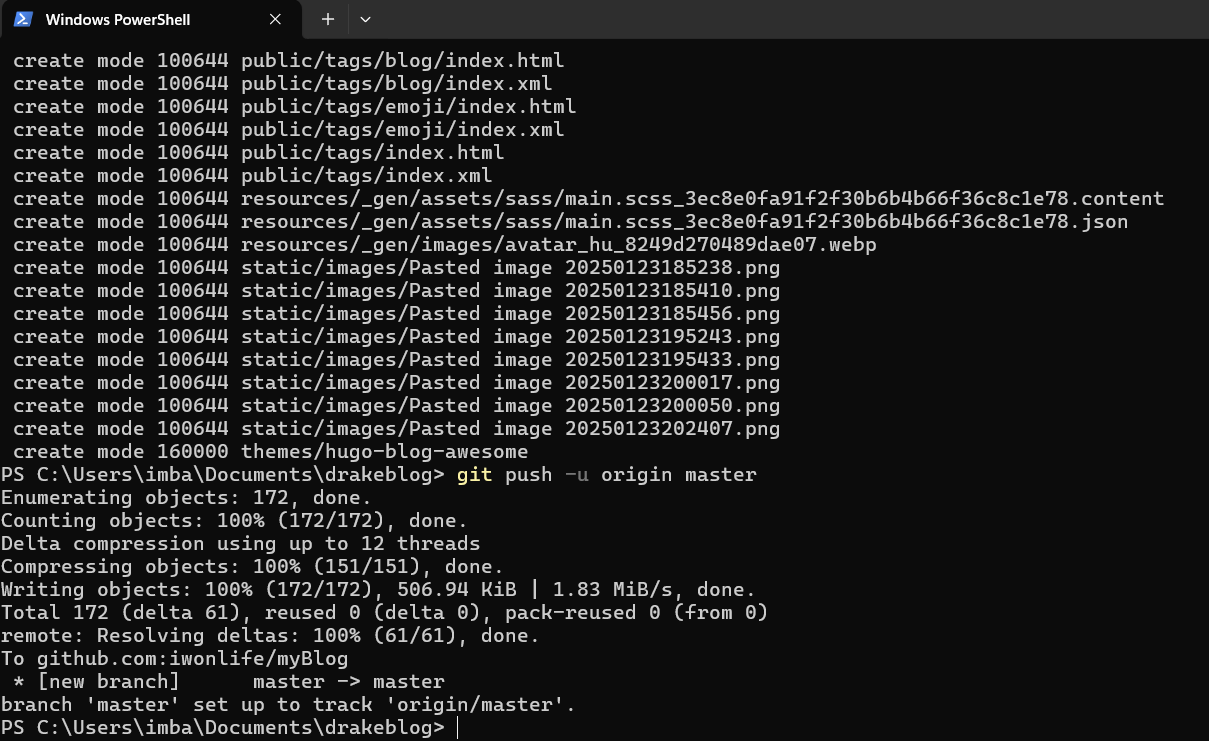This screenshot has height=741, width=1209.
Task: Click the 'git push -u origin master' command
Action: point(606,475)
